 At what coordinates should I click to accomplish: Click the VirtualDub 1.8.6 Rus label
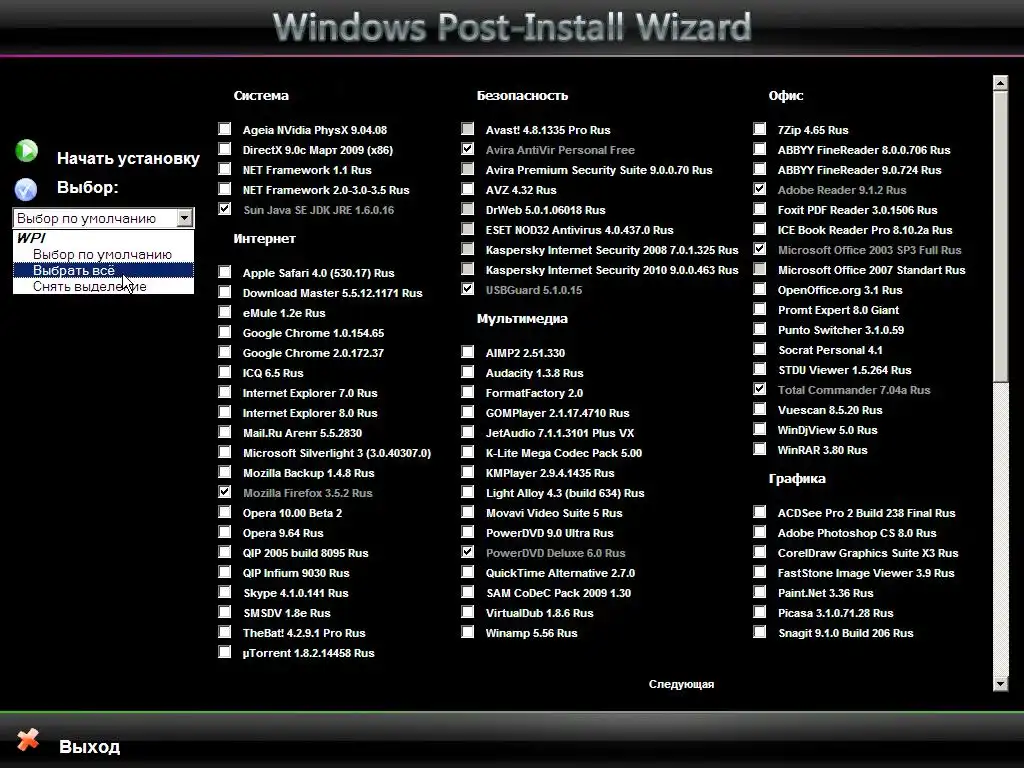[x=539, y=613]
